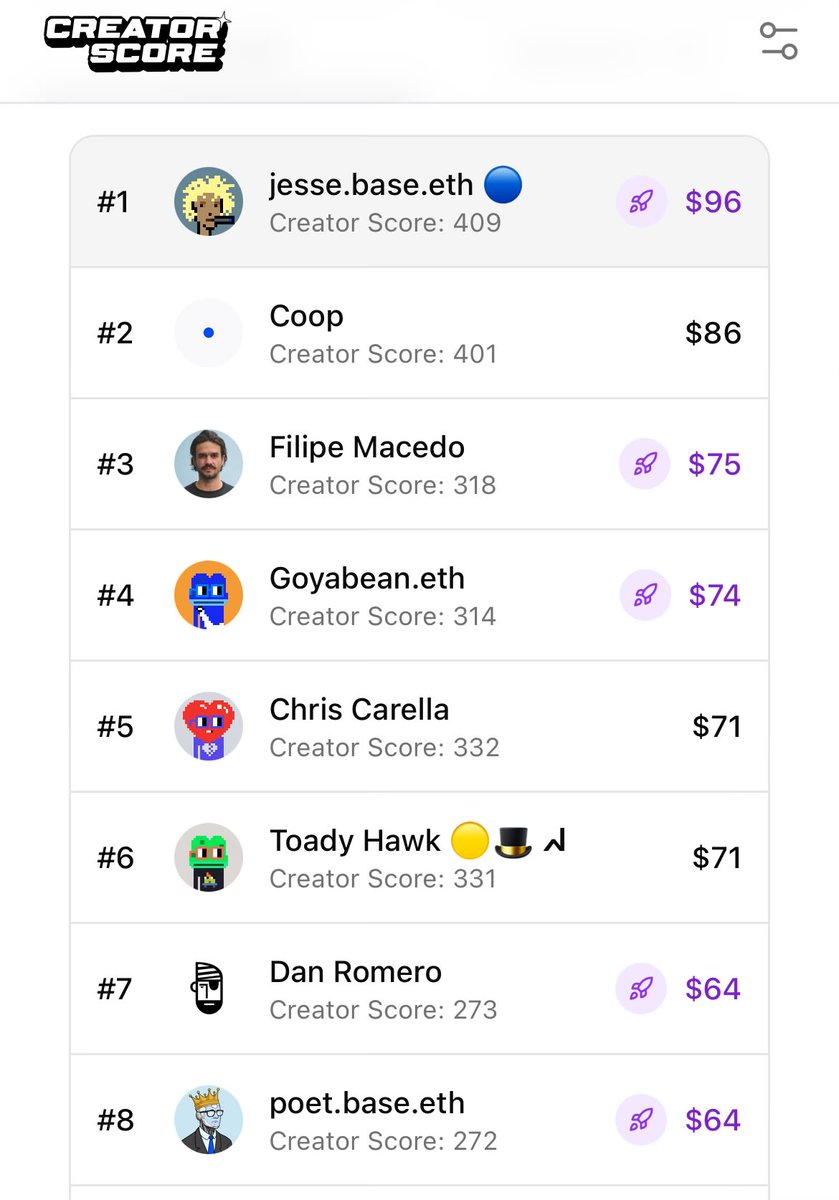This screenshot has width=839, height=1200.
Task: Select the #2 rank label
Action: (x=115, y=333)
